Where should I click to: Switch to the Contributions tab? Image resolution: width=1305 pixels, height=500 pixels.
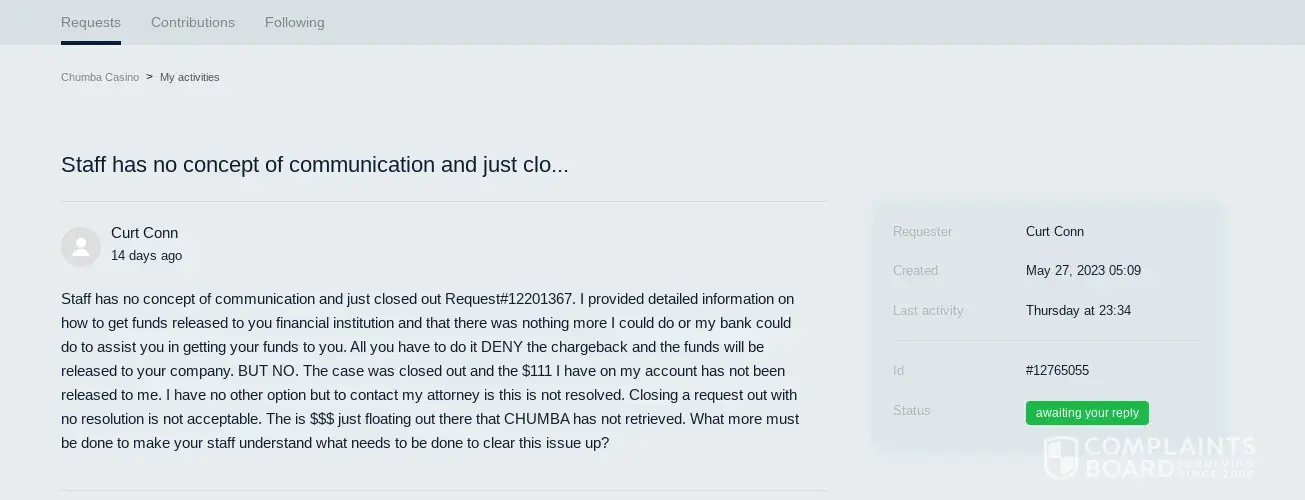coord(193,22)
